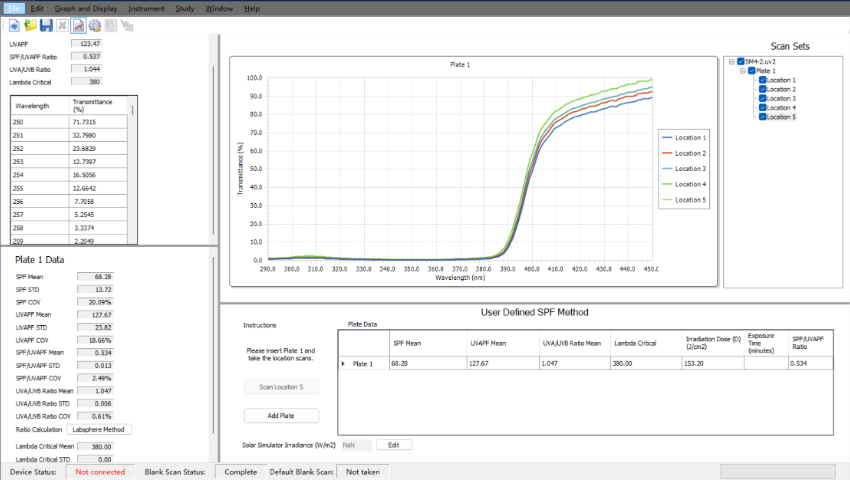Select transmittance value 32.7980
The width and height of the screenshot is (850, 480).
pos(99,135)
